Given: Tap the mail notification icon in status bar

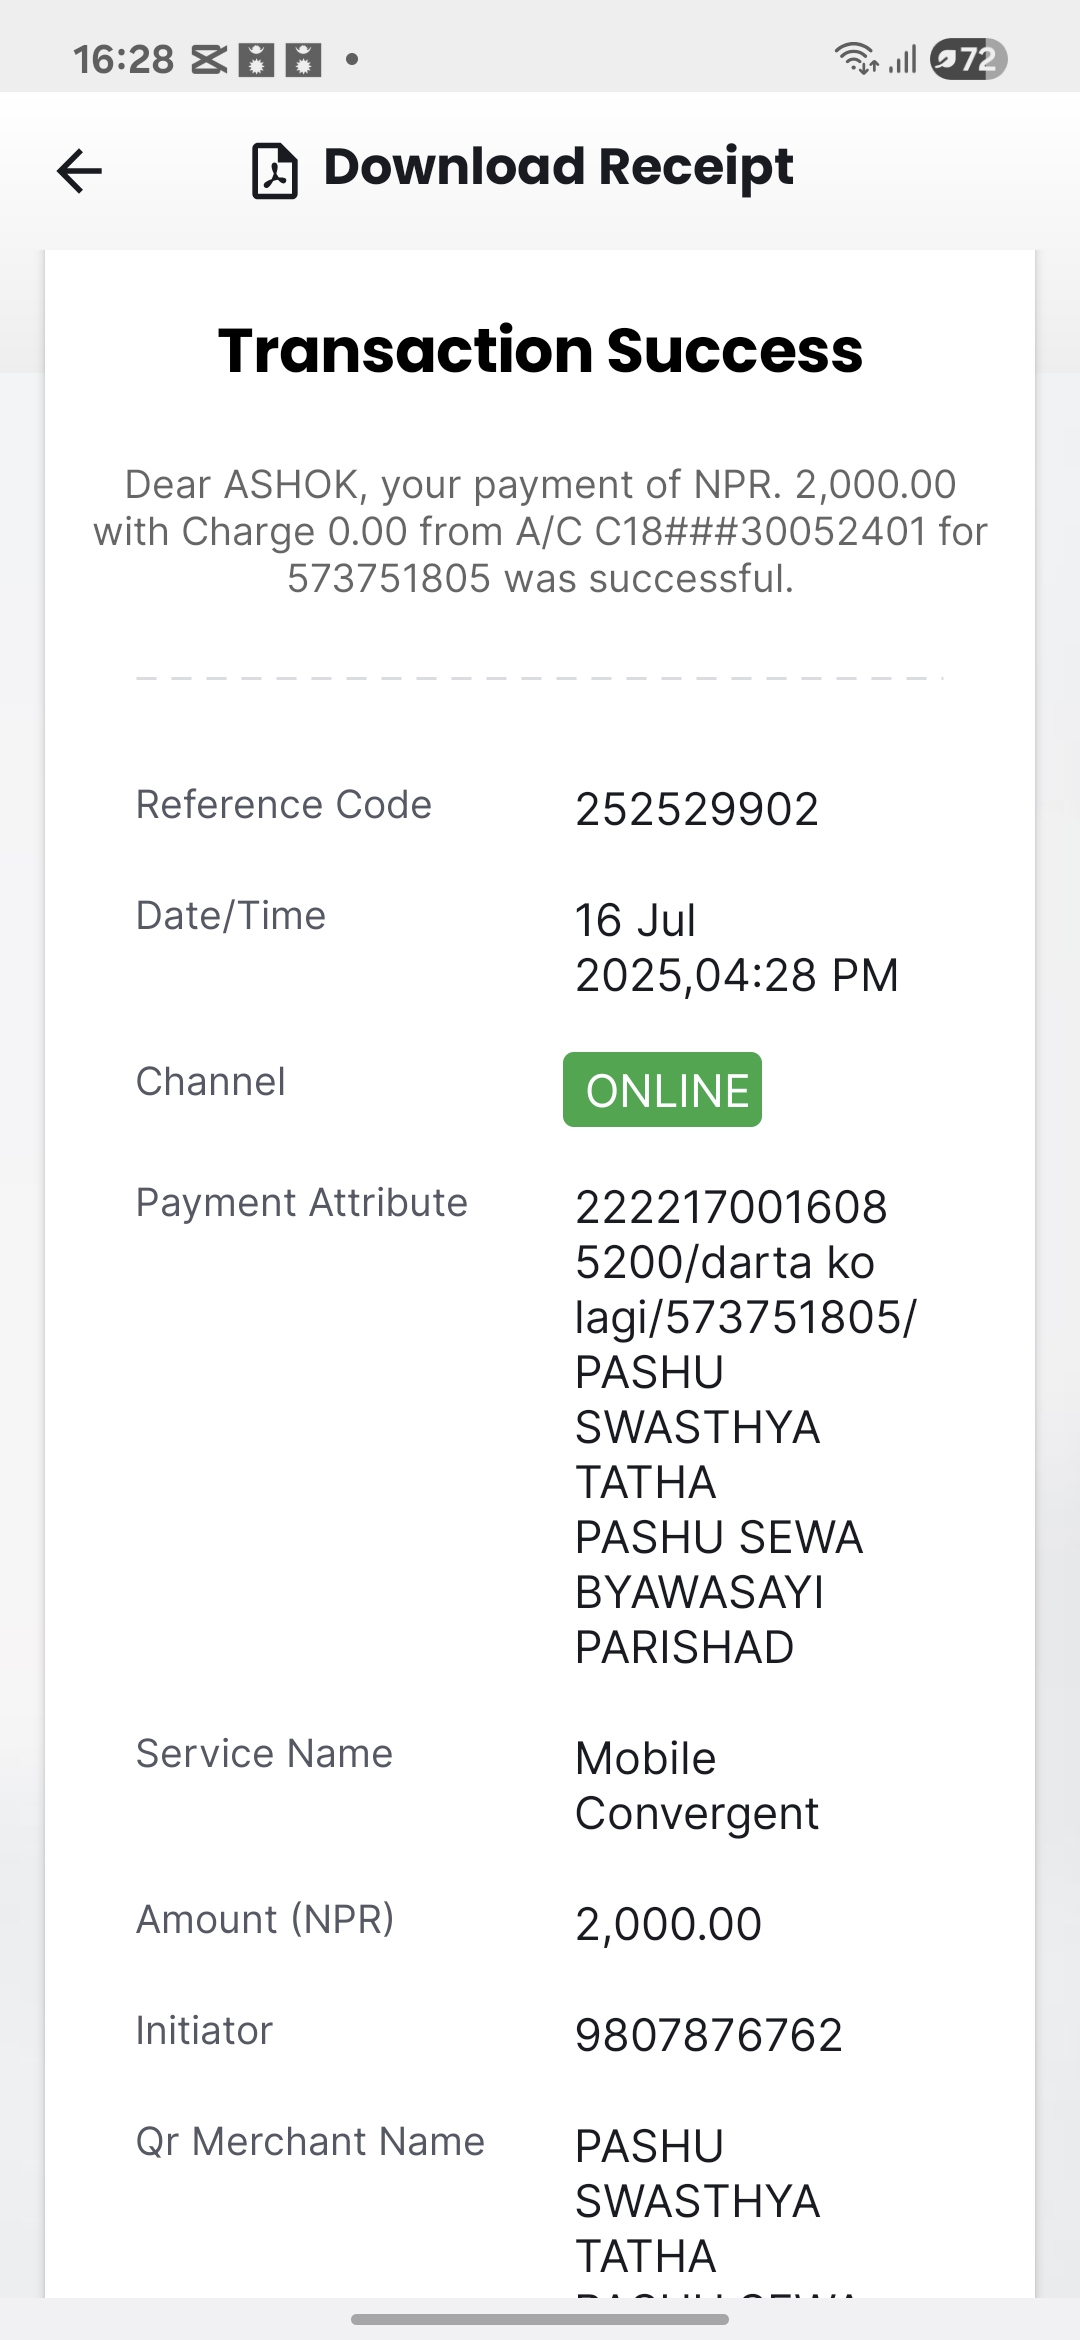Looking at the screenshot, I should (209, 61).
